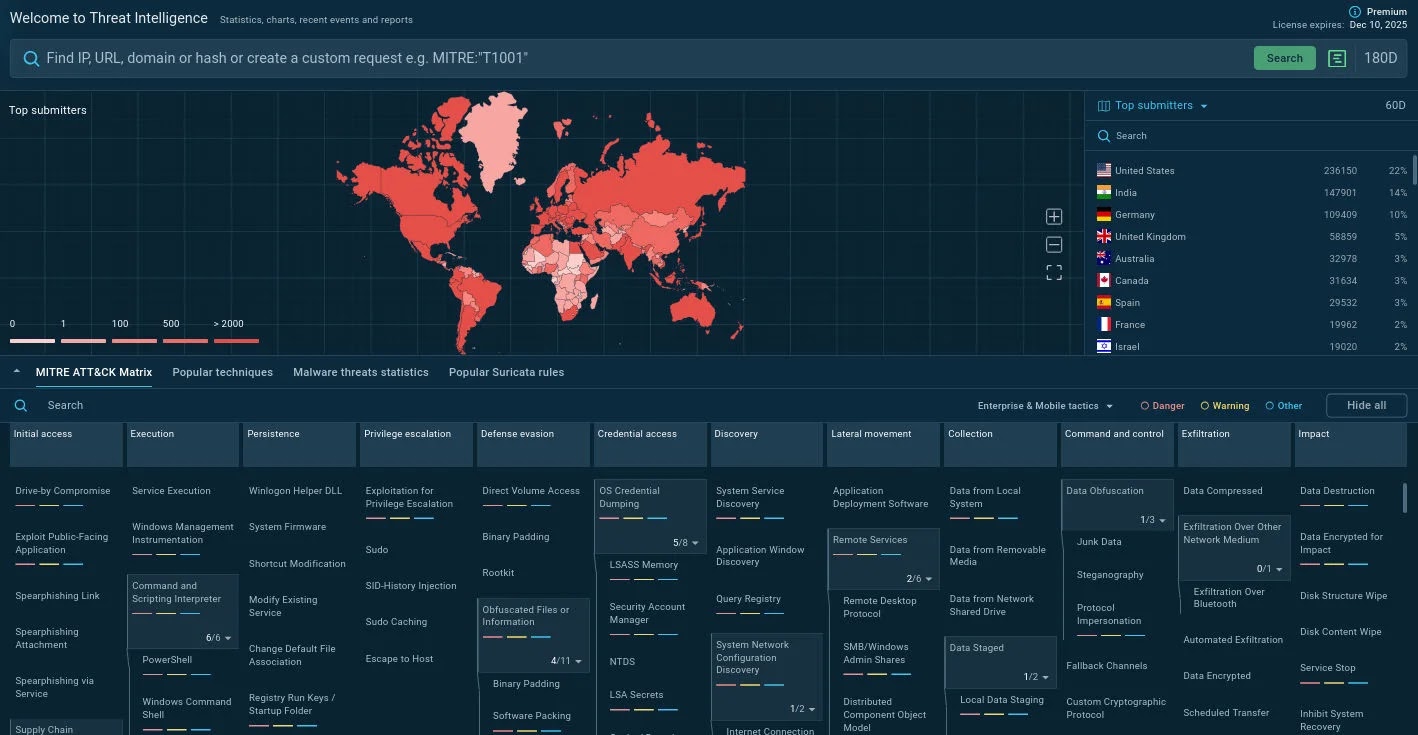Image resolution: width=1418 pixels, height=735 pixels.
Task: Switch to Popular Suricata rules tab
Action: click(506, 372)
